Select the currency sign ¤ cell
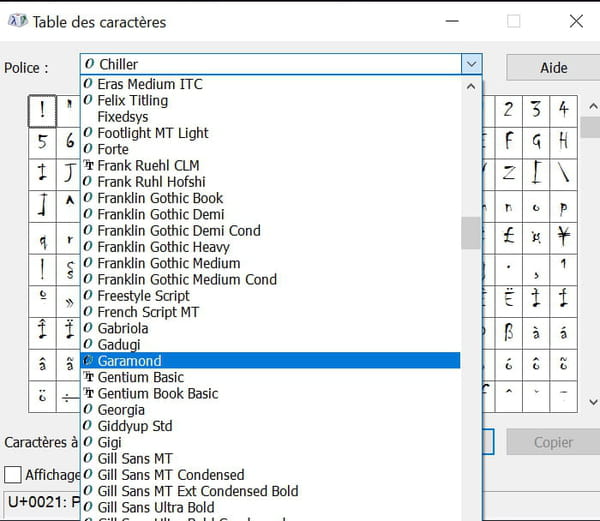This screenshot has height=521, width=600. pyautogui.click(x=536, y=238)
